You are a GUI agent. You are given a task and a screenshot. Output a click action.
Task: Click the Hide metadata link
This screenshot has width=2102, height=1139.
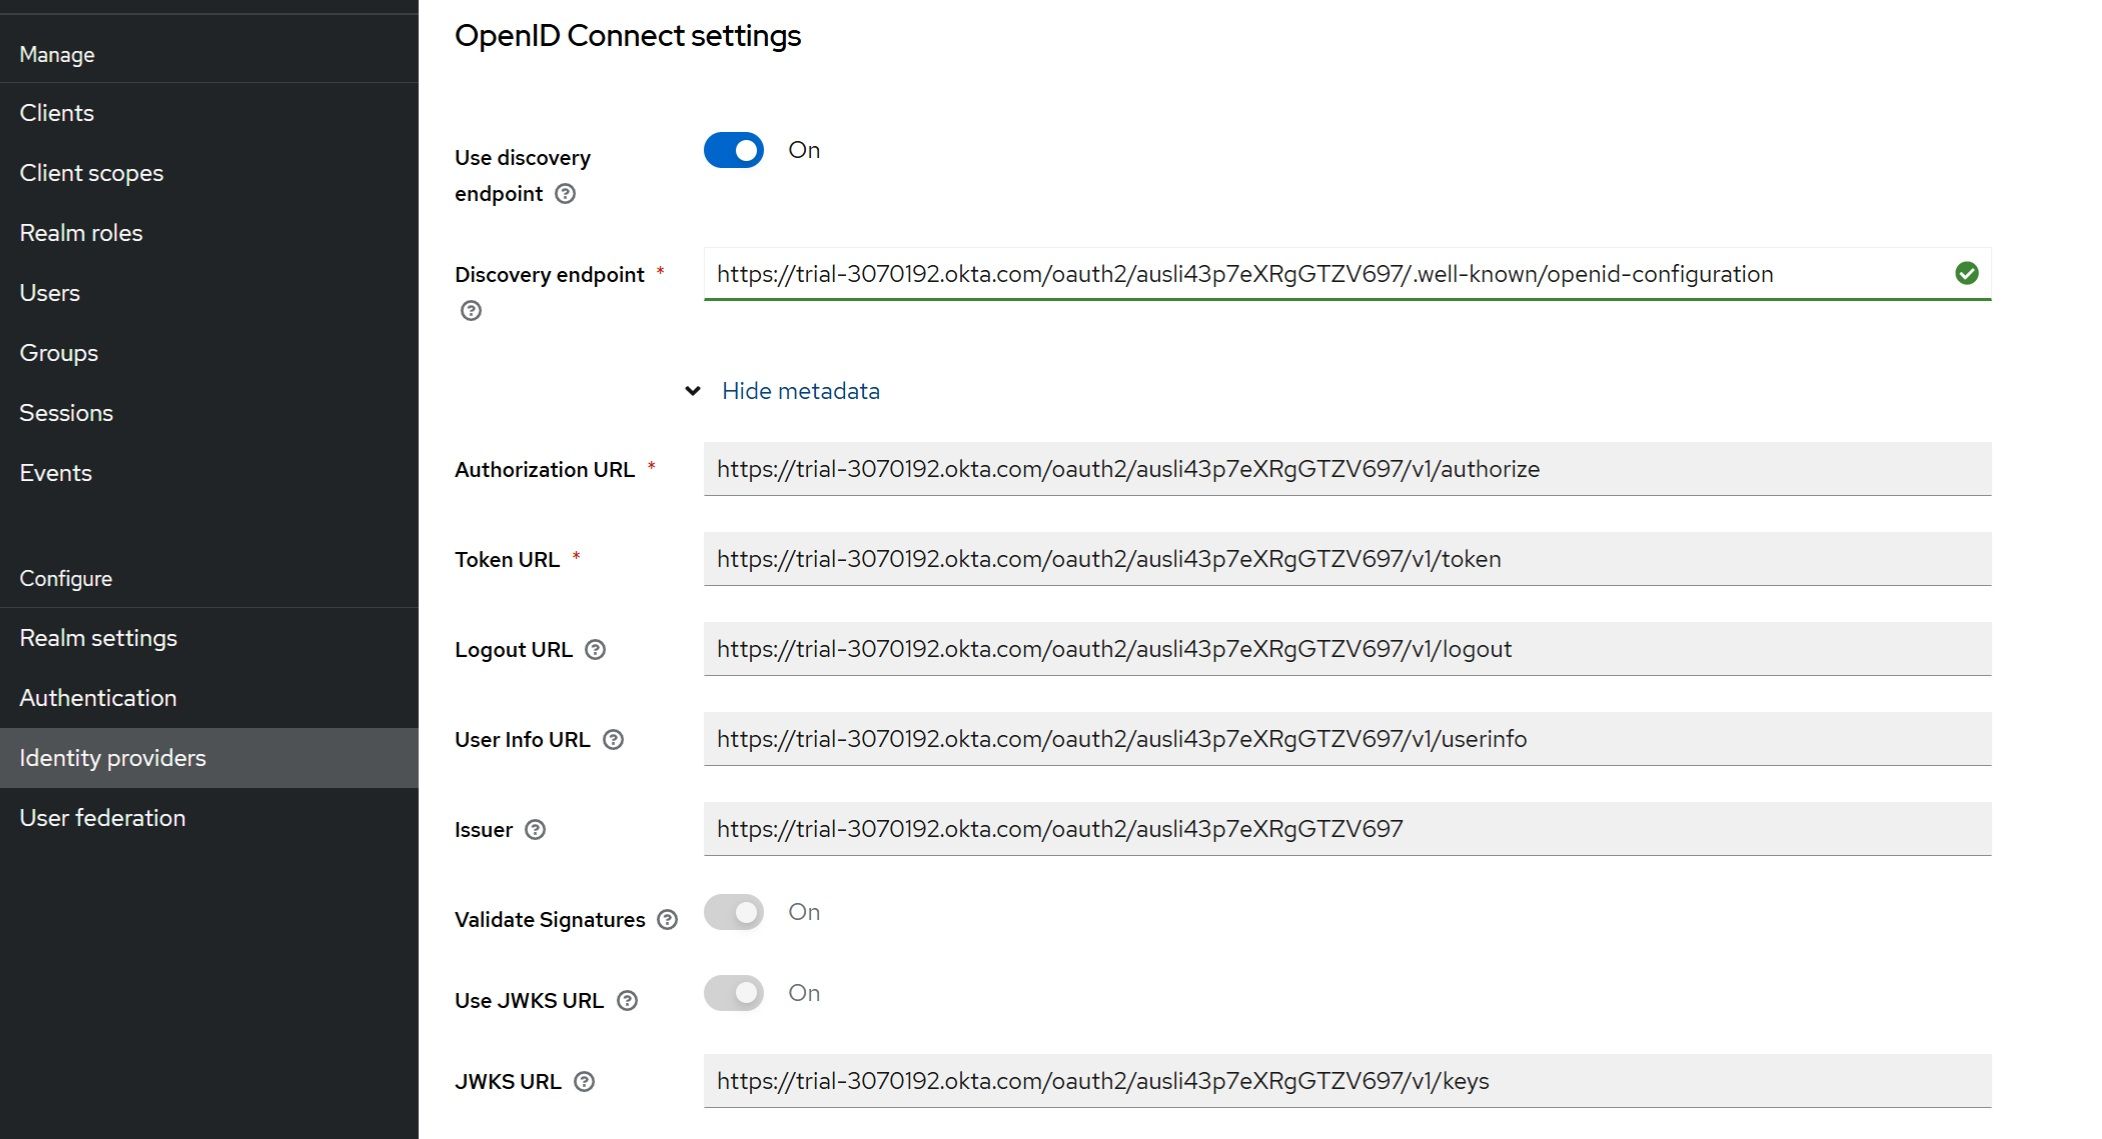click(800, 391)
